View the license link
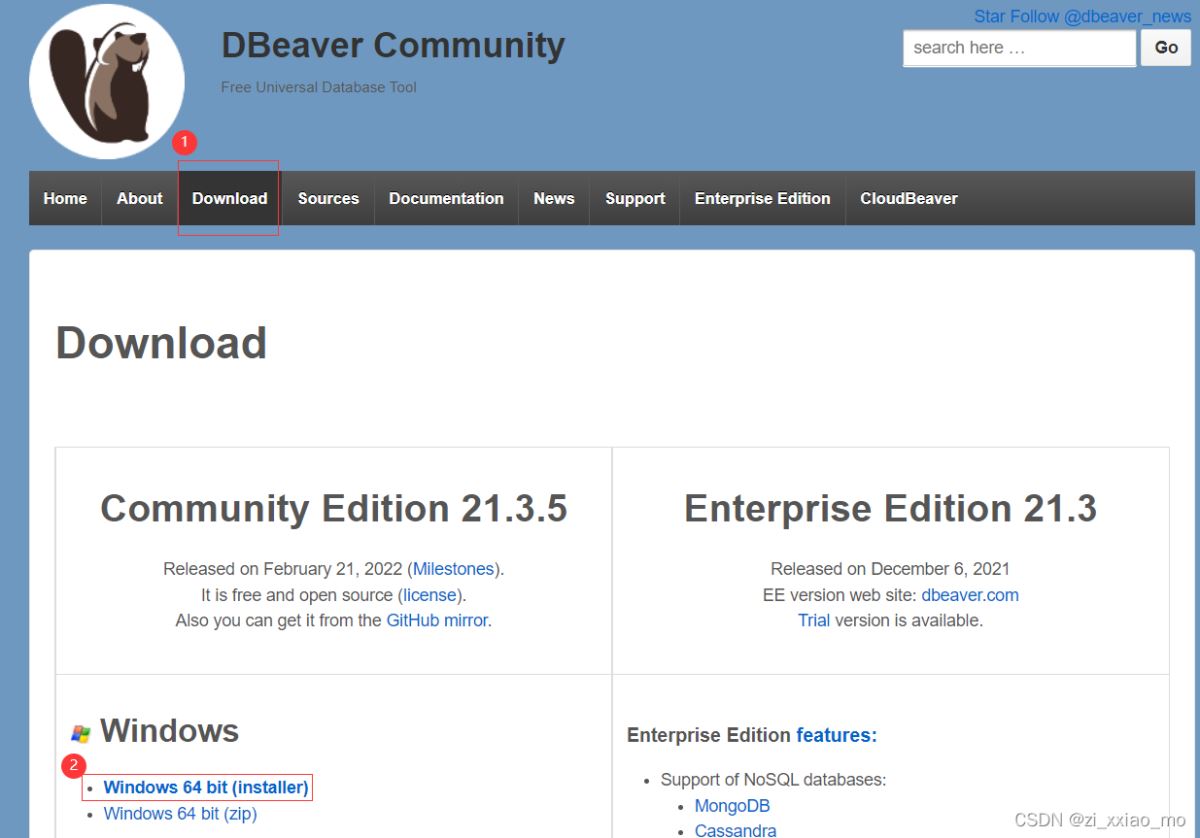Viewport: 1200px width, 838px height. click(430, 594)
